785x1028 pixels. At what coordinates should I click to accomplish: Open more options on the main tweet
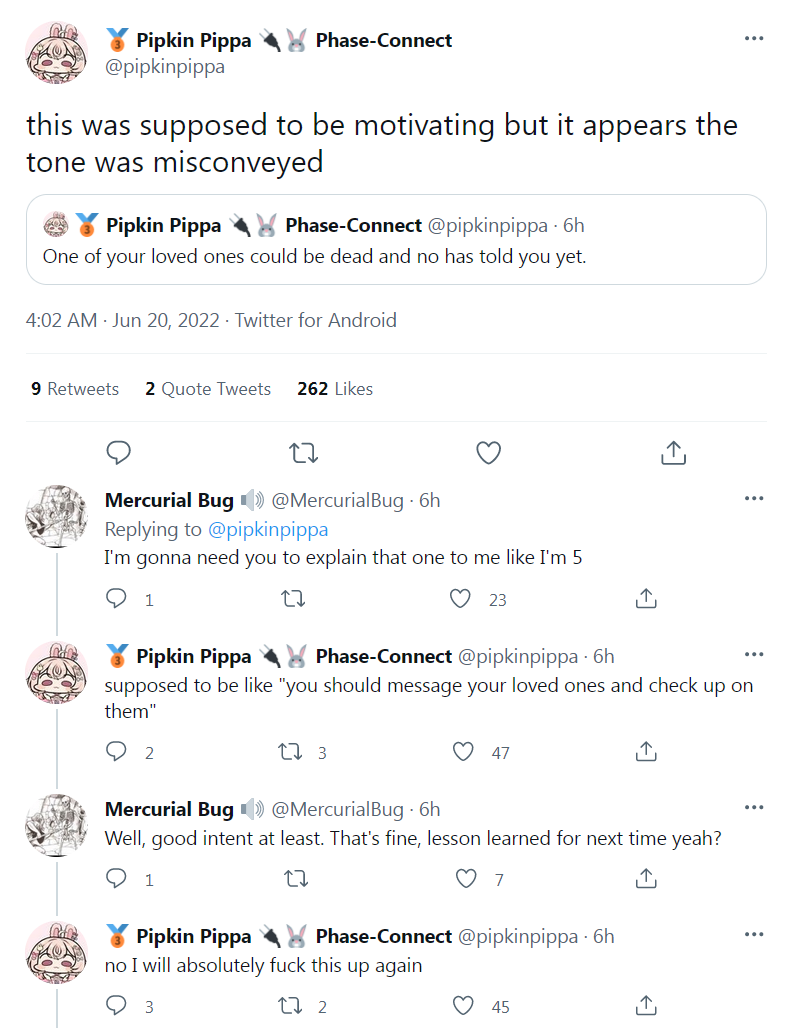(x=755, y=39)
